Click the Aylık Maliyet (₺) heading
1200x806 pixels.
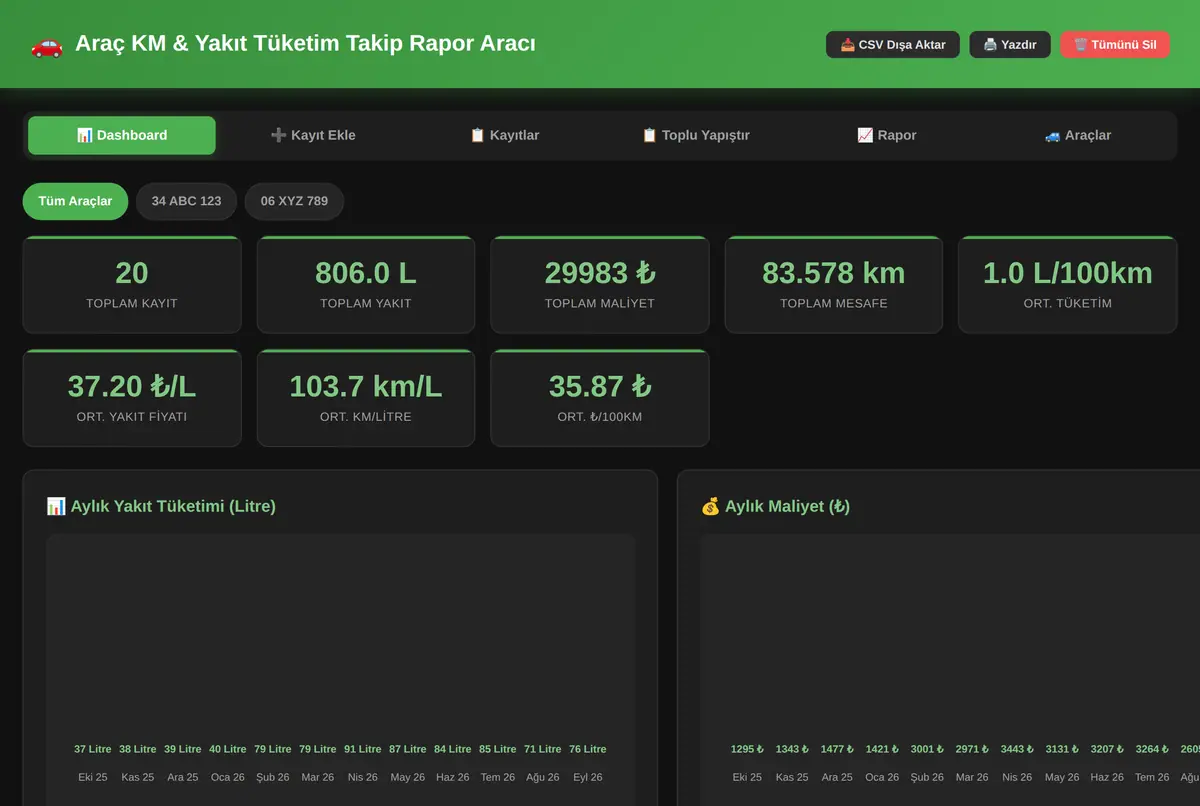[x=776, y=506]
